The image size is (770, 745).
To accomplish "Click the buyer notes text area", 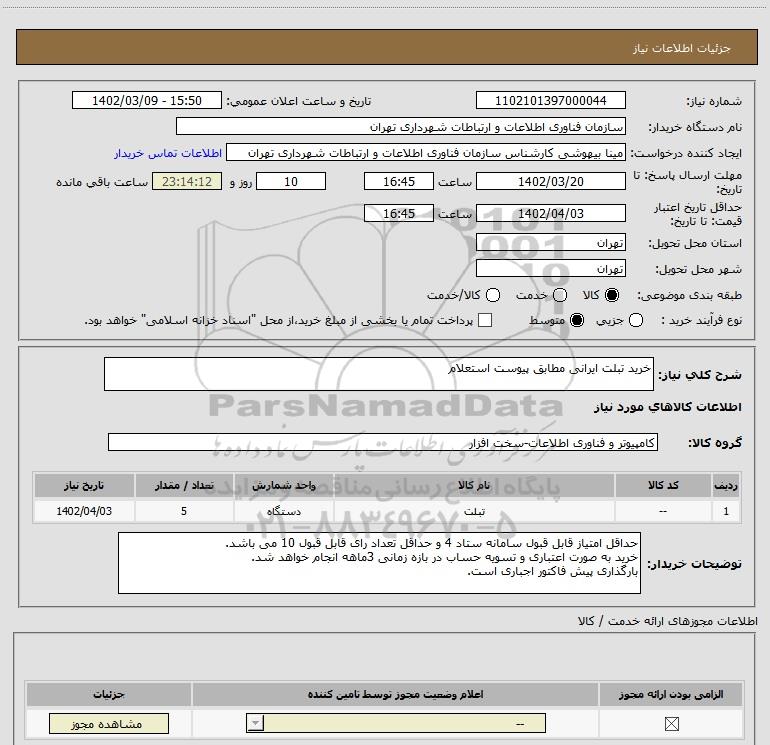I will 379,563.
